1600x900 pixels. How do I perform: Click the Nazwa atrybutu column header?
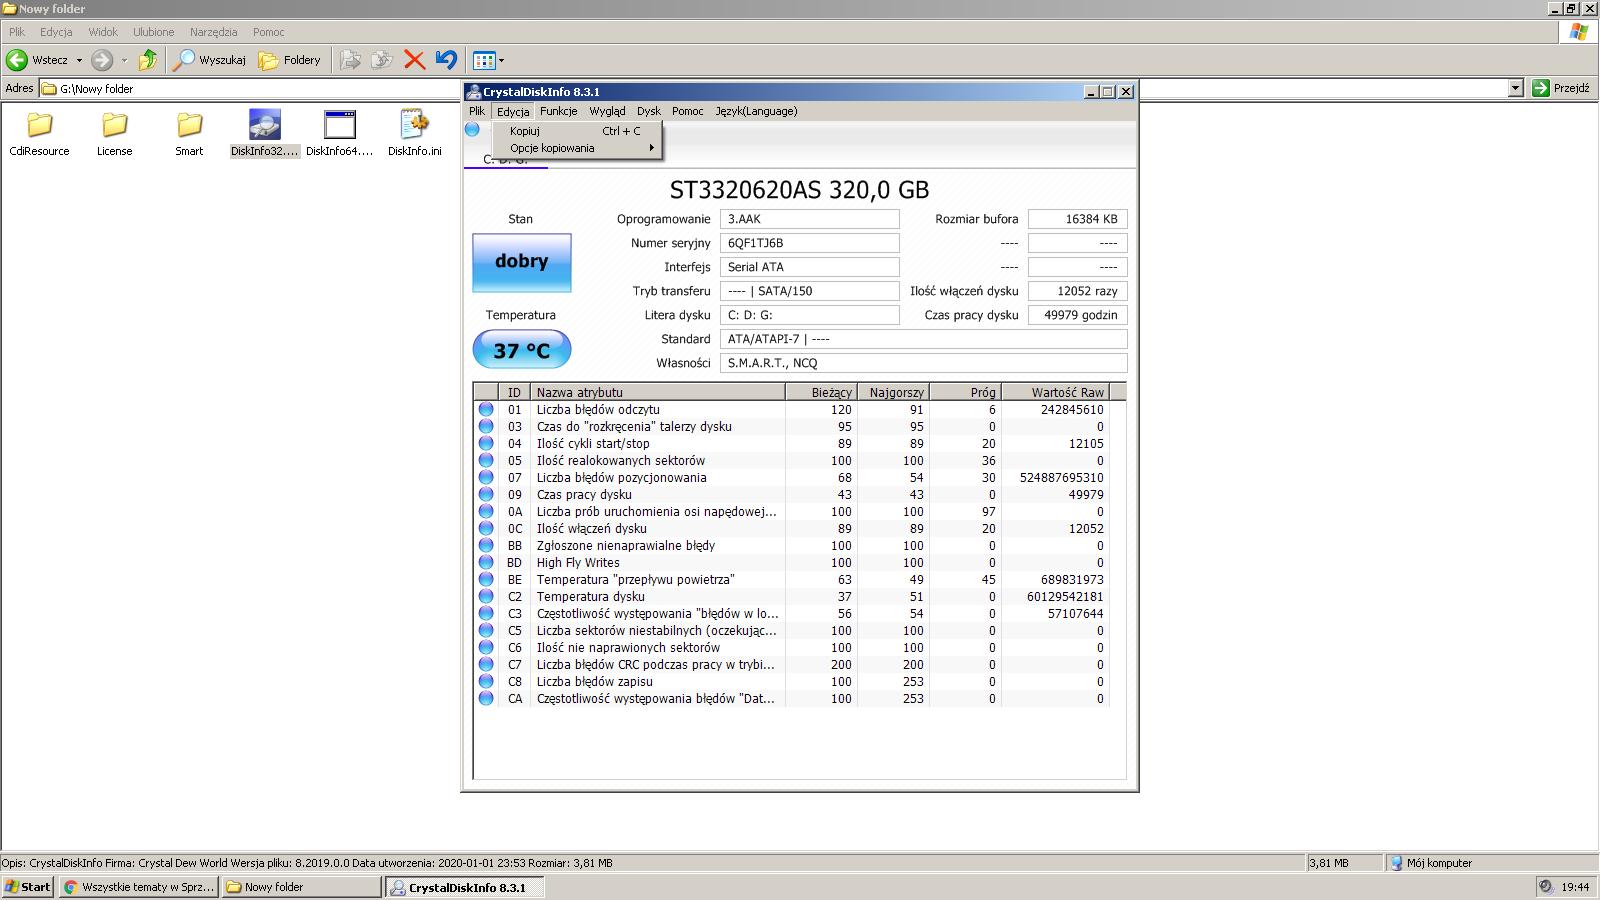tap(657, 392)
